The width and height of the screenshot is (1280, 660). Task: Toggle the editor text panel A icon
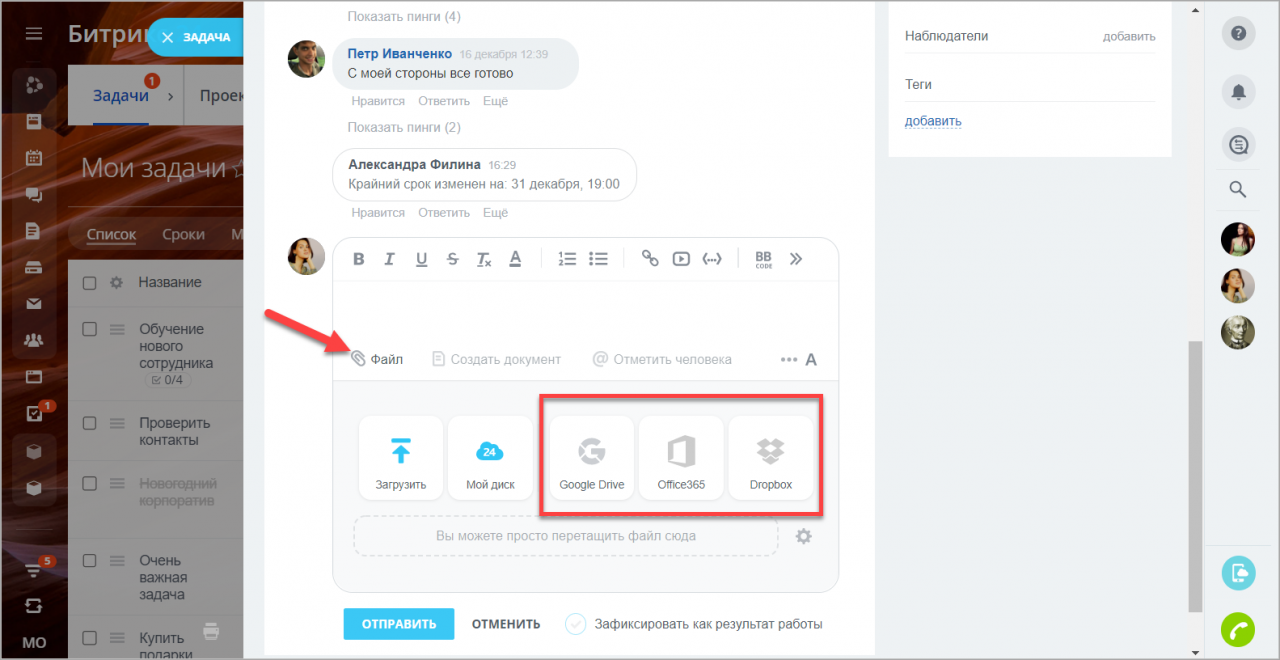[811, 359]
